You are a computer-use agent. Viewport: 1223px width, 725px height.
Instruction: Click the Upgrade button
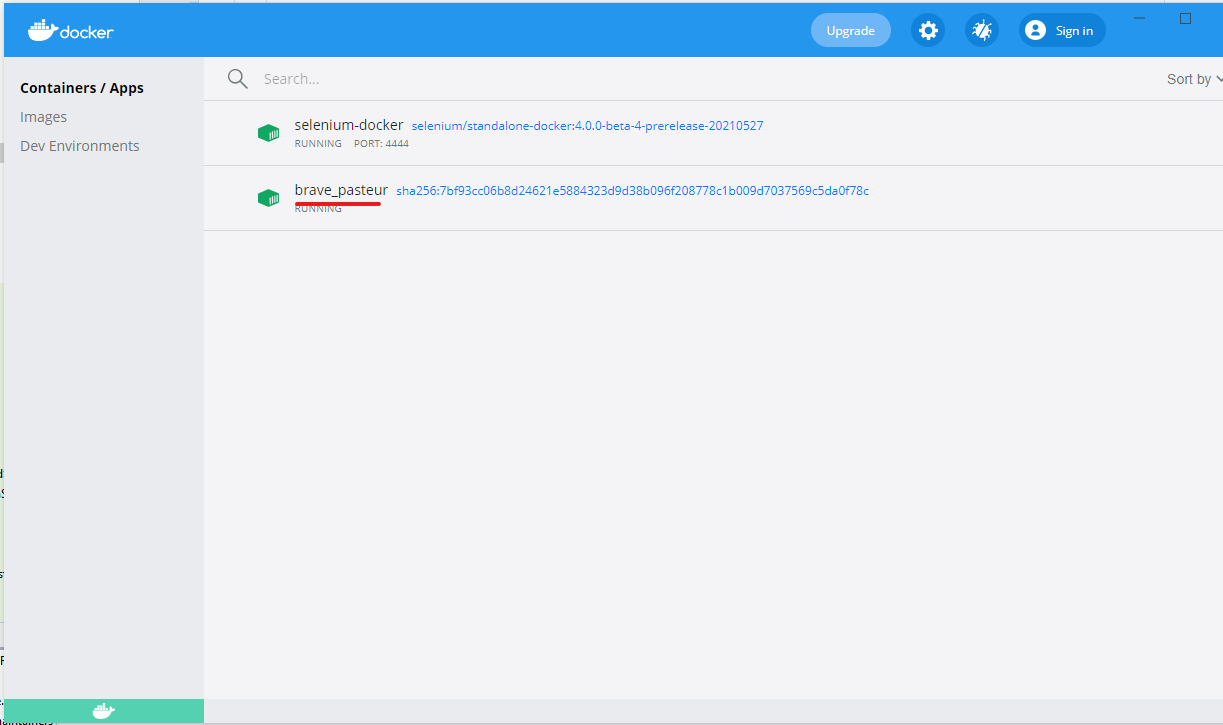(x=851, y=31)
